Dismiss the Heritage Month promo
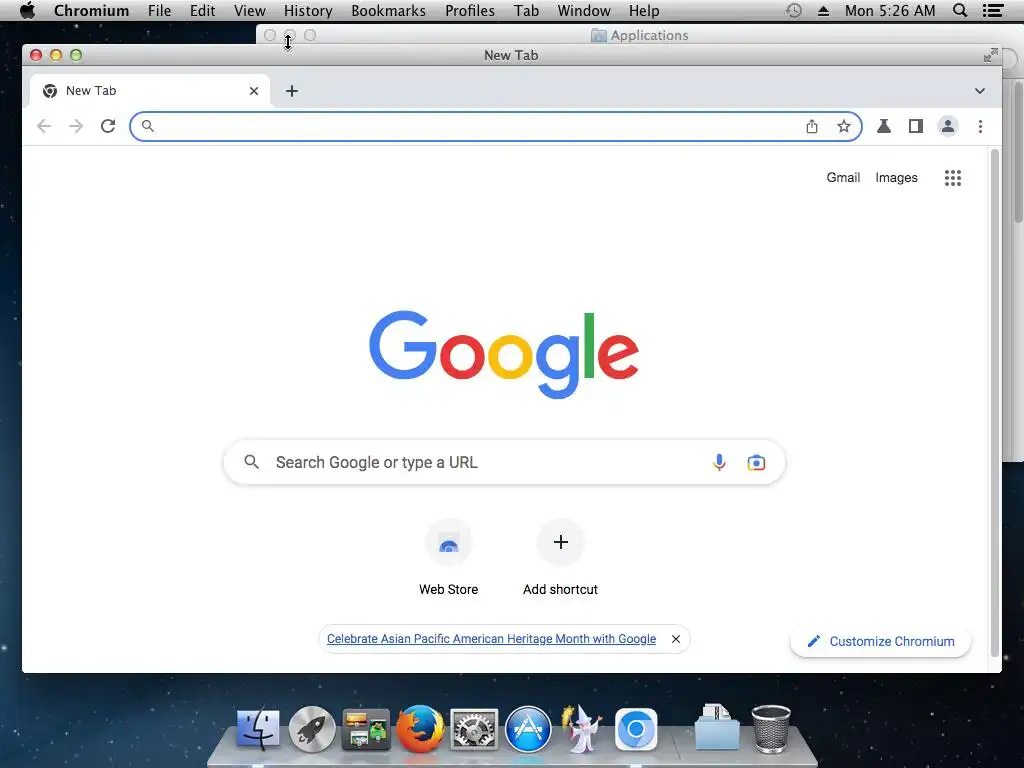This screenshot has width=1024, height=768. (676, 639)
